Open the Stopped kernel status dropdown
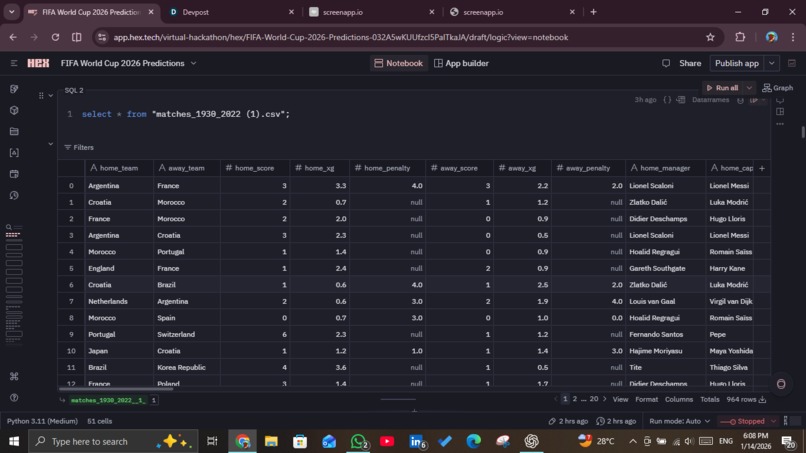The width and height of the screenshot is (806, 453). coord(748,421)
